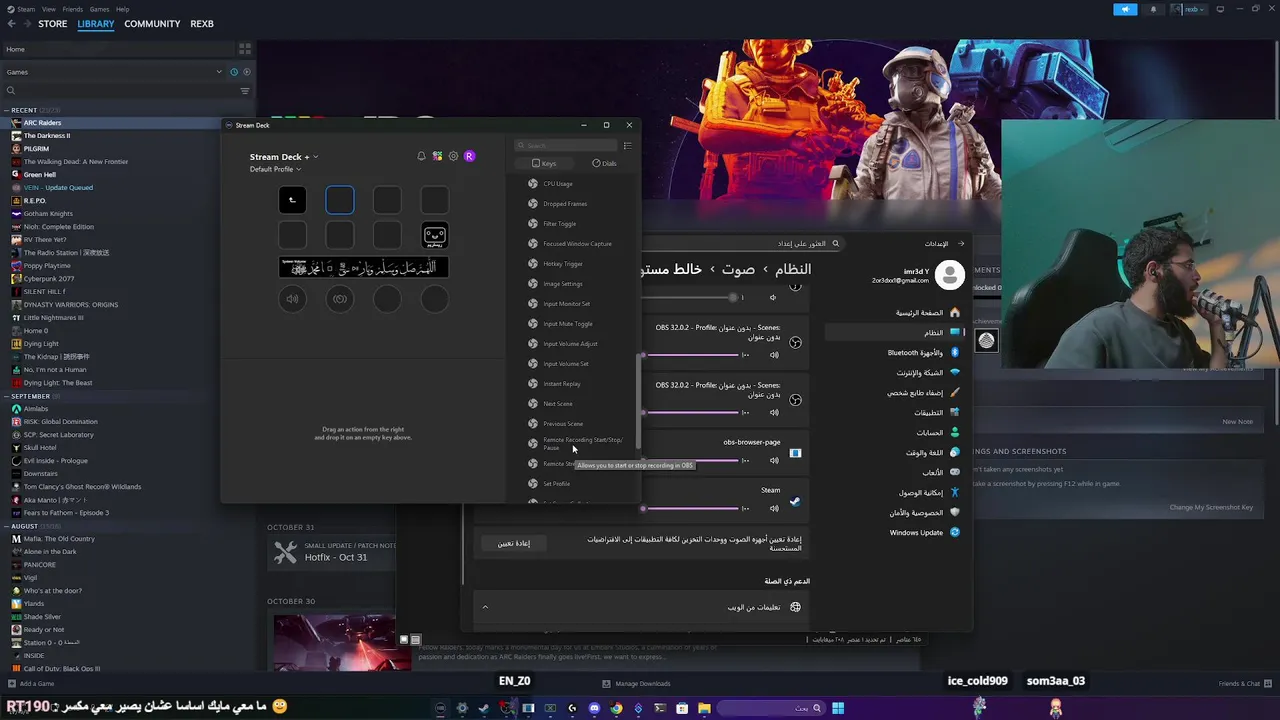Image resolution: width=1280 pixels, height=720 pixels.
Task: Open the Friends menu in Steam menu bar
Action: tap(74, 9)
